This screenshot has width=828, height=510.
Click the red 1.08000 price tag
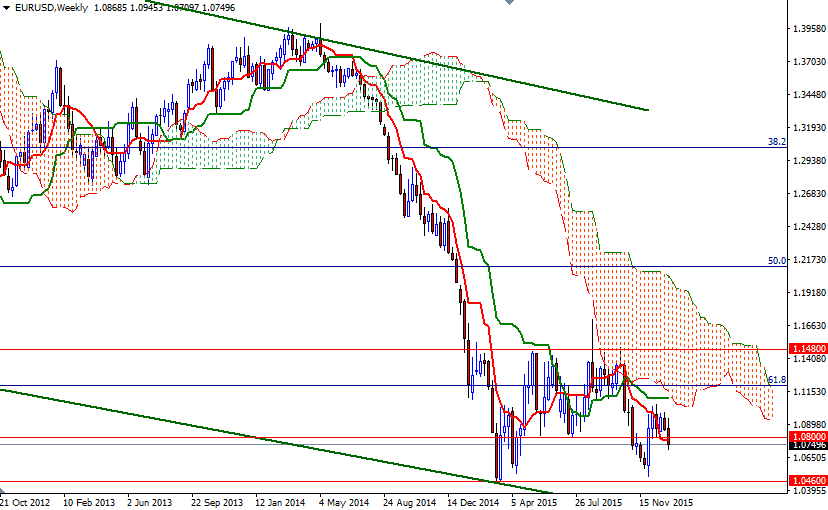coord(808,437)
